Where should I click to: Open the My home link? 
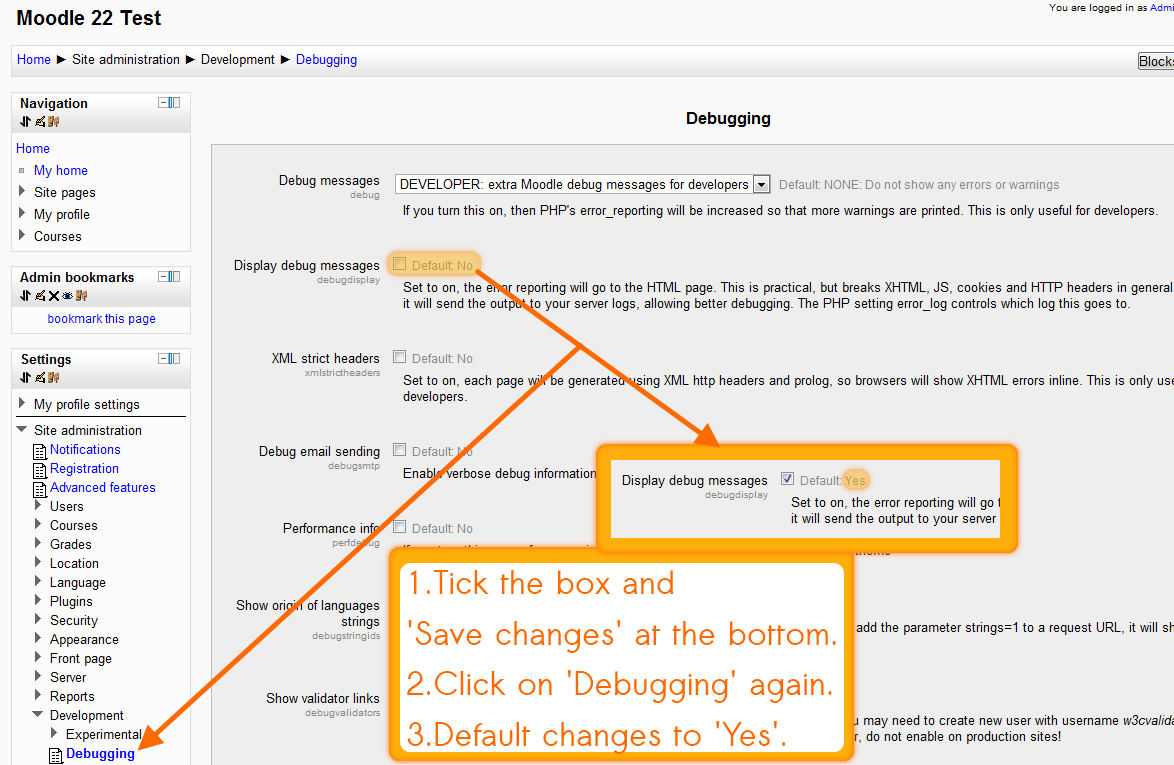[61, 170]
